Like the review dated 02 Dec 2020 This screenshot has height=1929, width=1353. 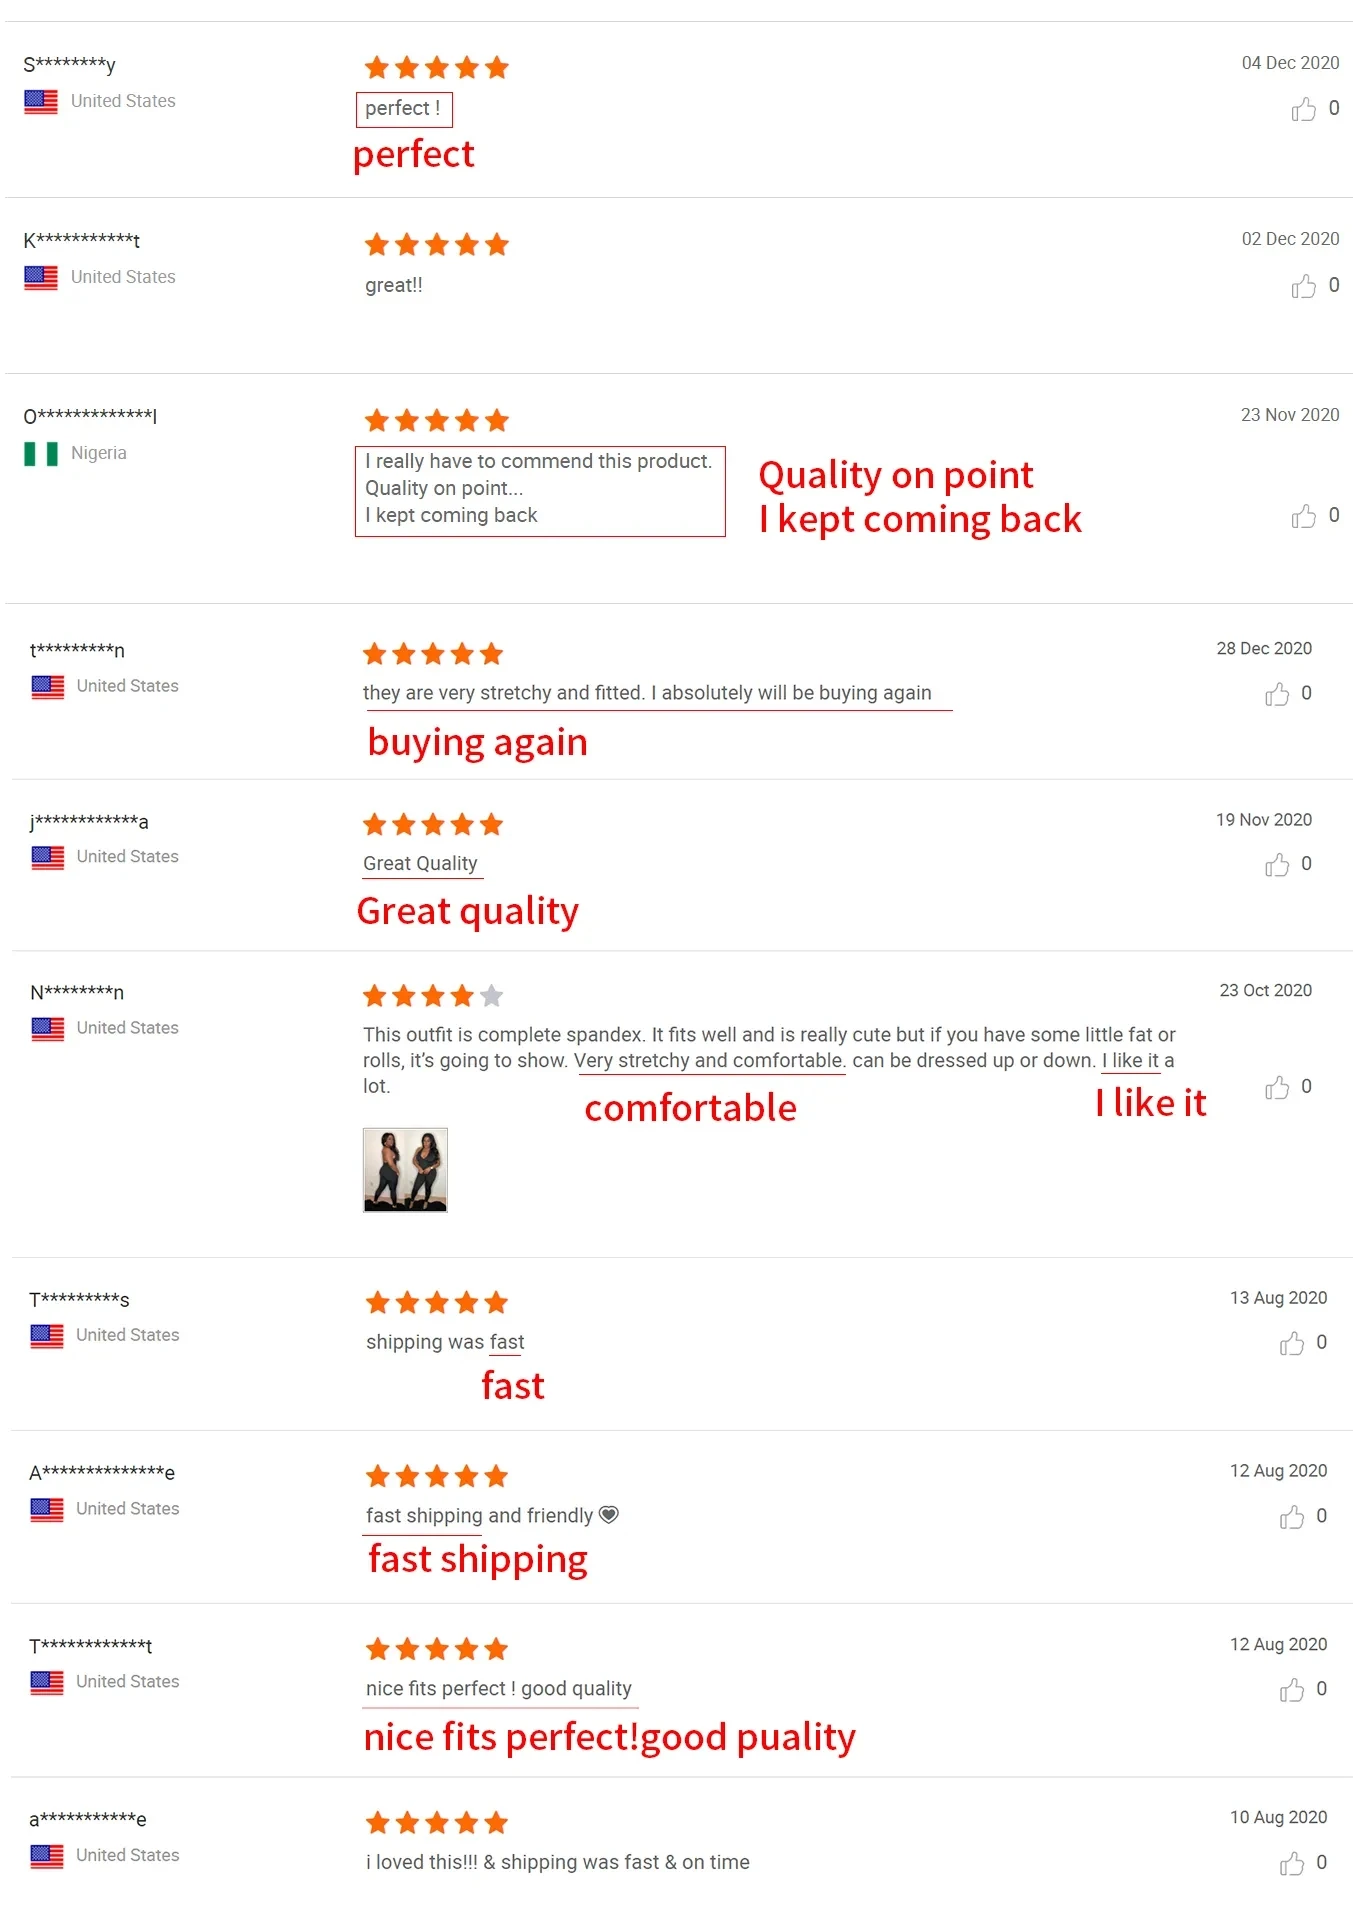coord(1303,287)
